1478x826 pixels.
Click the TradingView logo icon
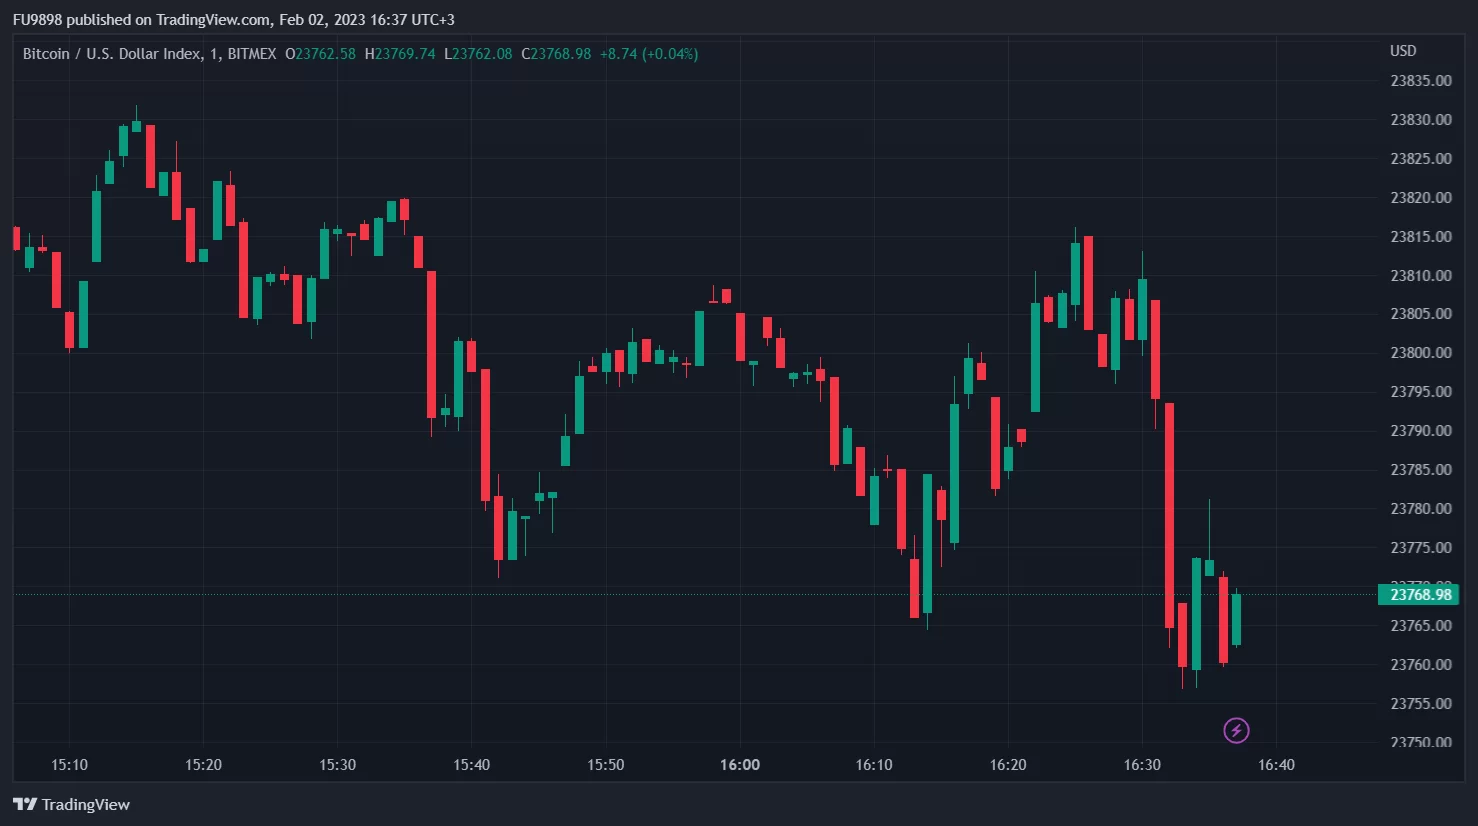(x=25, y=805)
